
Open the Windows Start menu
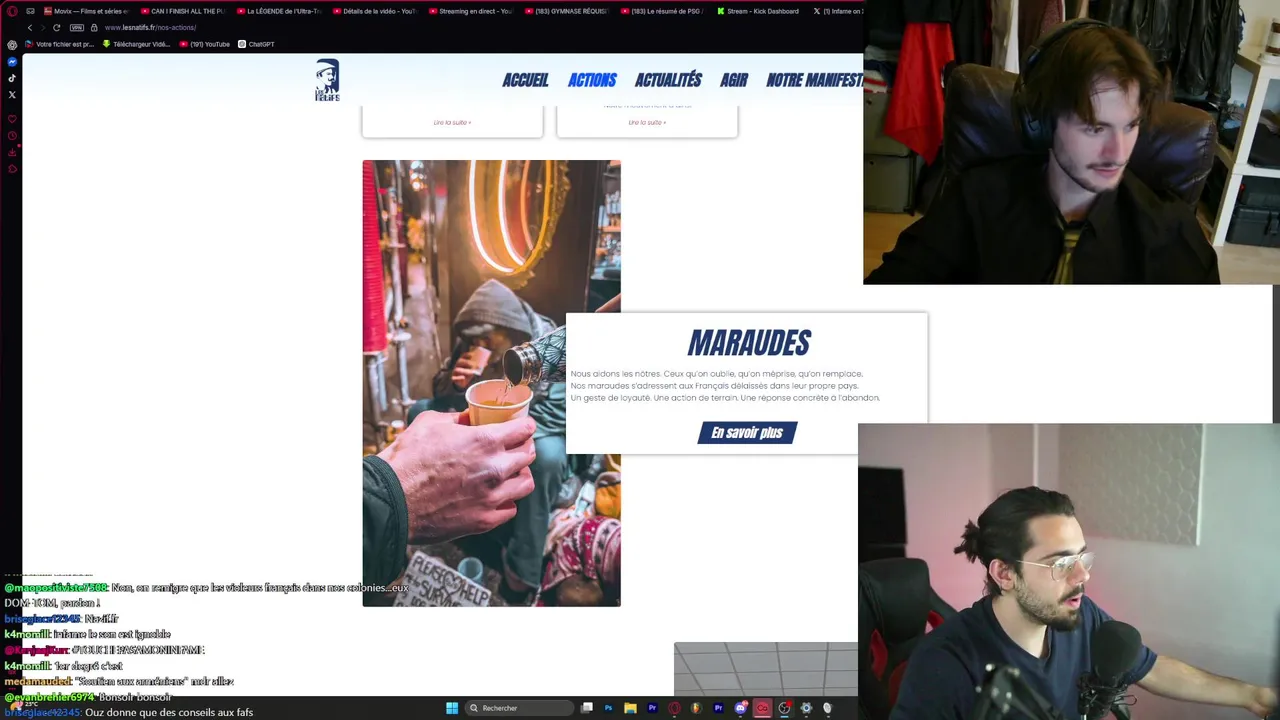pyautogui.click(x=452, y=708)
